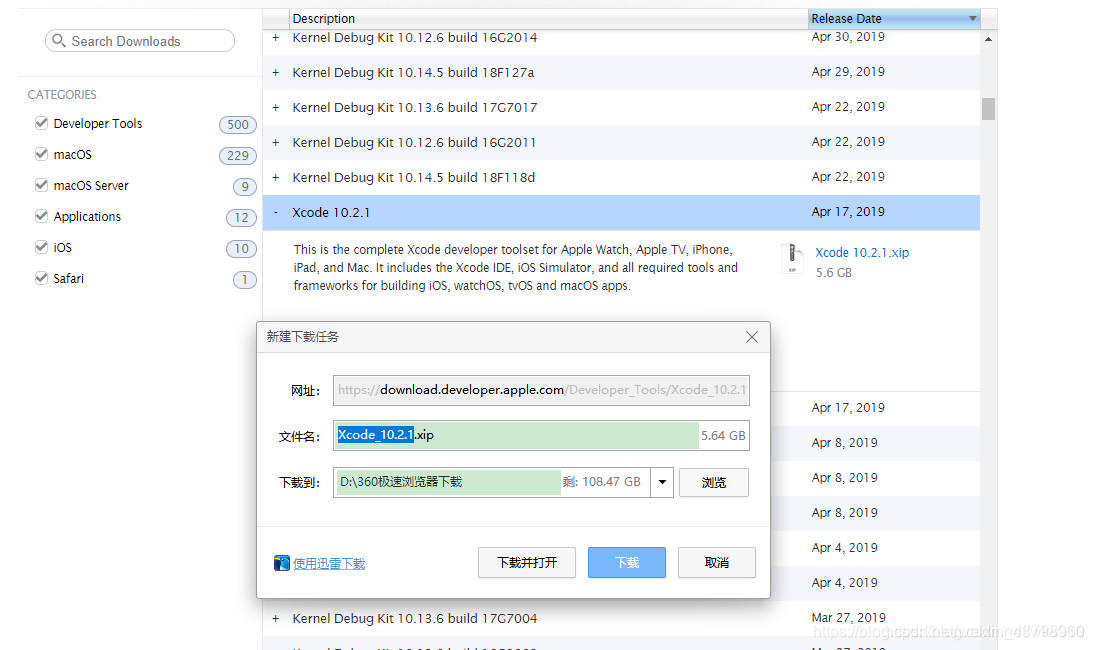Screen dimensions: 1094x650
Task: Click the 使用迅雷下载 link
Action: tap(329, 564)
